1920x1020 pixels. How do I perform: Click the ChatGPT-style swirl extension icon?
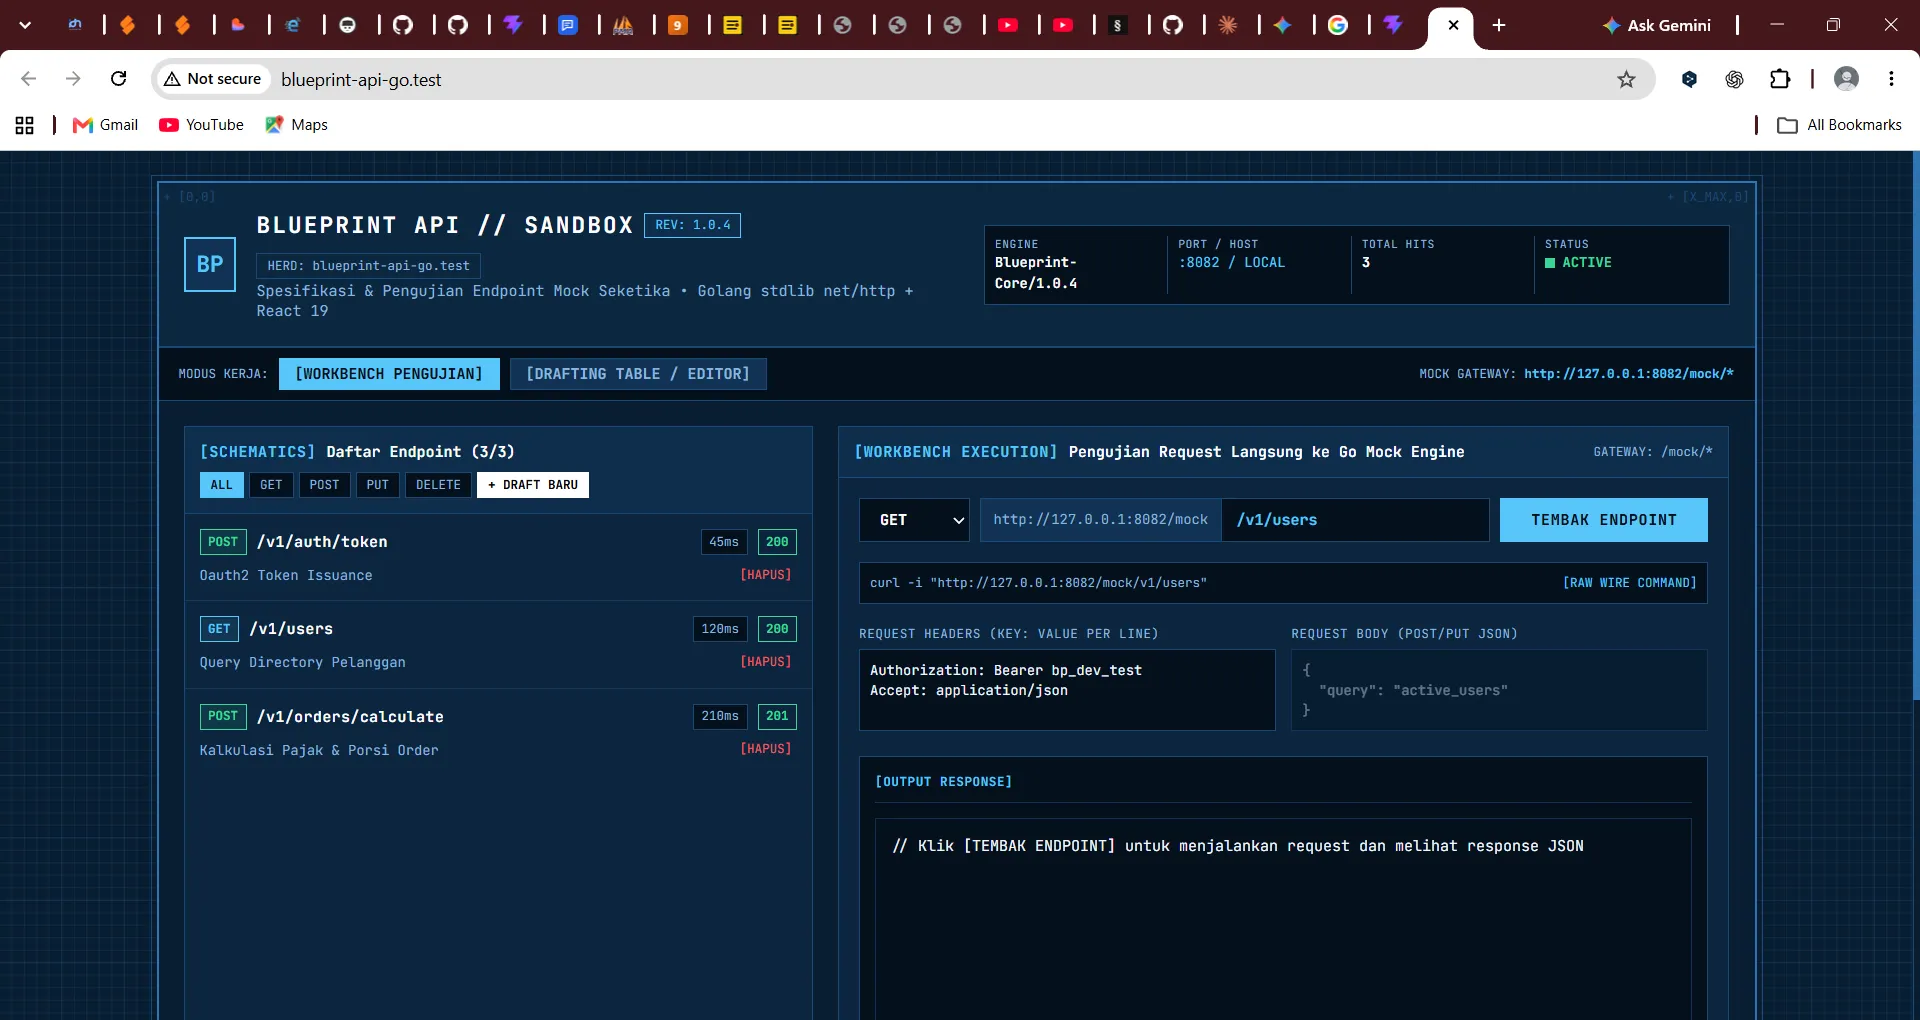1735,79
